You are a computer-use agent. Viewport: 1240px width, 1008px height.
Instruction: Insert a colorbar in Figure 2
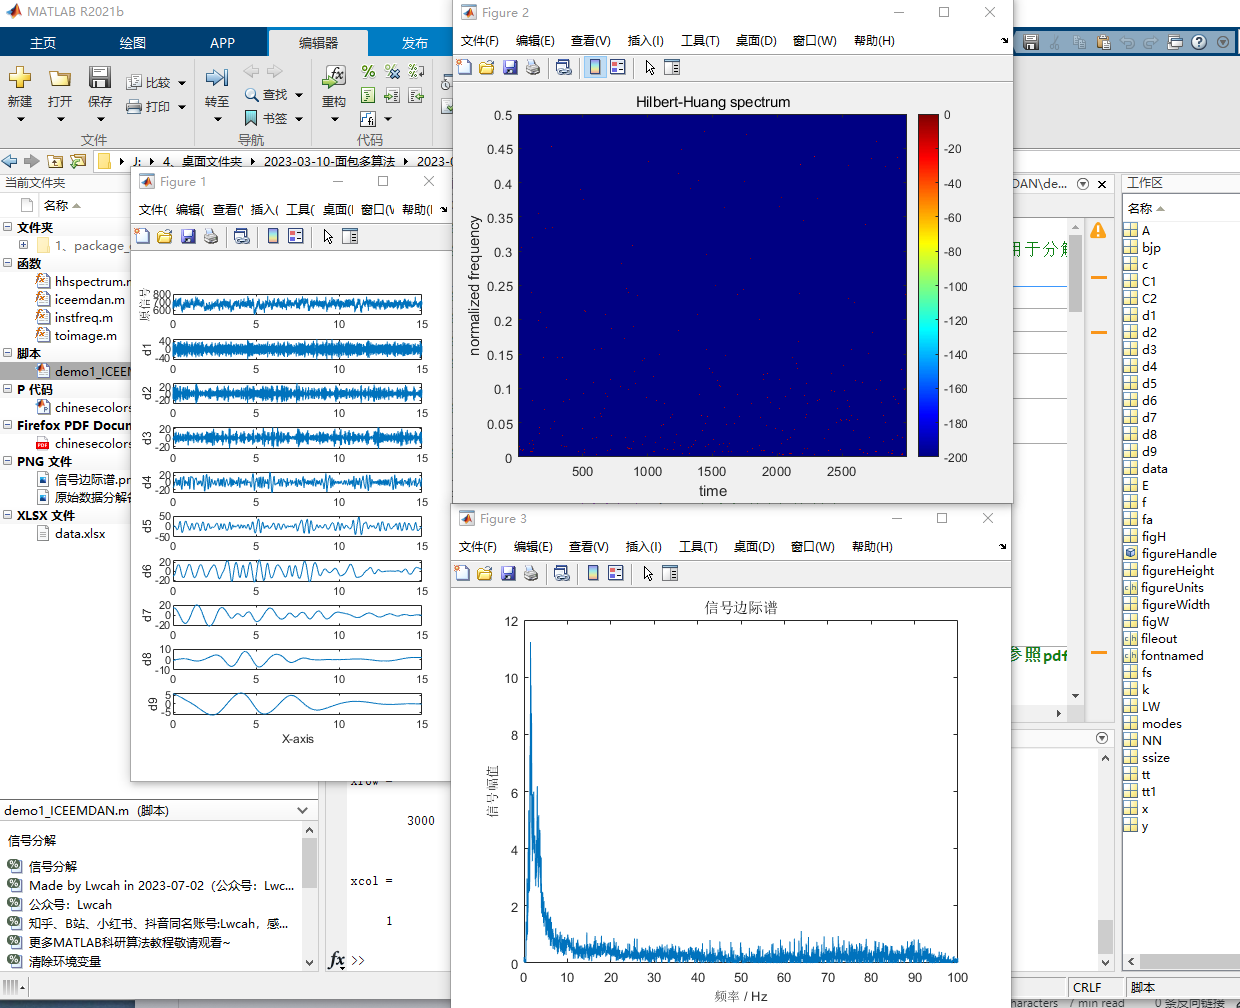pos(597,67)
